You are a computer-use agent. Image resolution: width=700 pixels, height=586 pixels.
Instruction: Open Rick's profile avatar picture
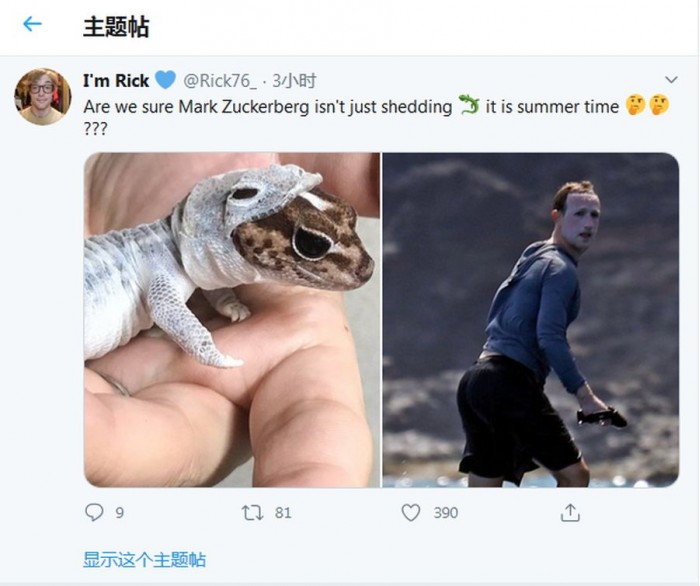point(41,96)
